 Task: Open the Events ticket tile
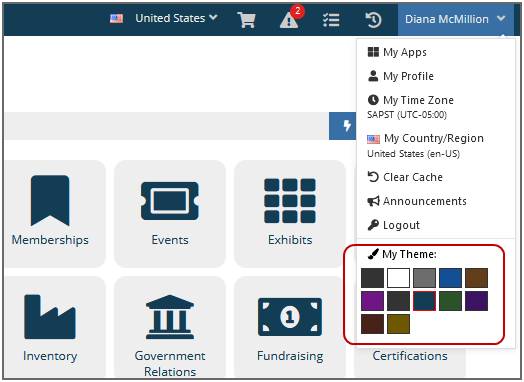coord(170,214)
